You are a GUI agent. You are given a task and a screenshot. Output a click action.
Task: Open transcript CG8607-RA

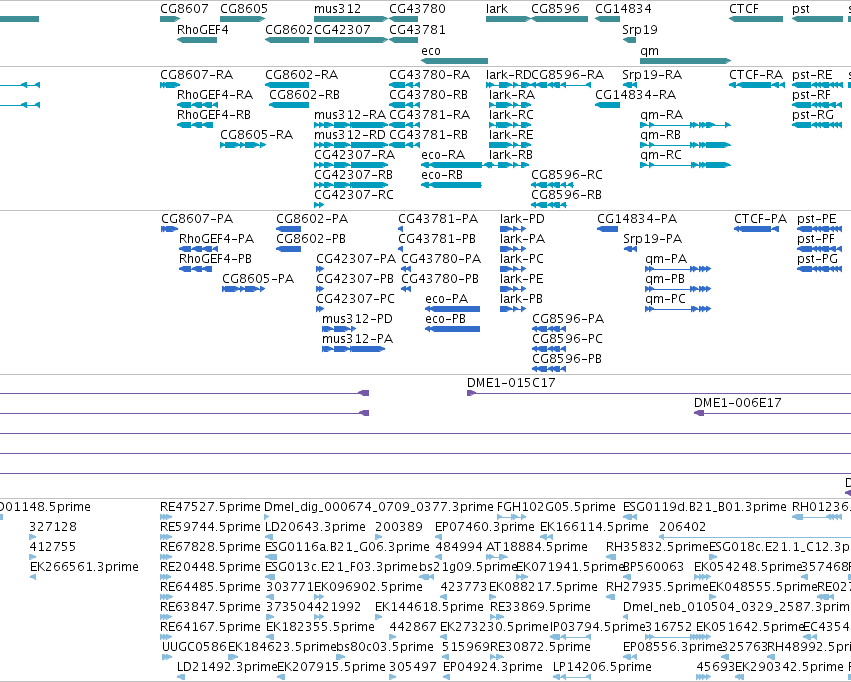[196, 74]
